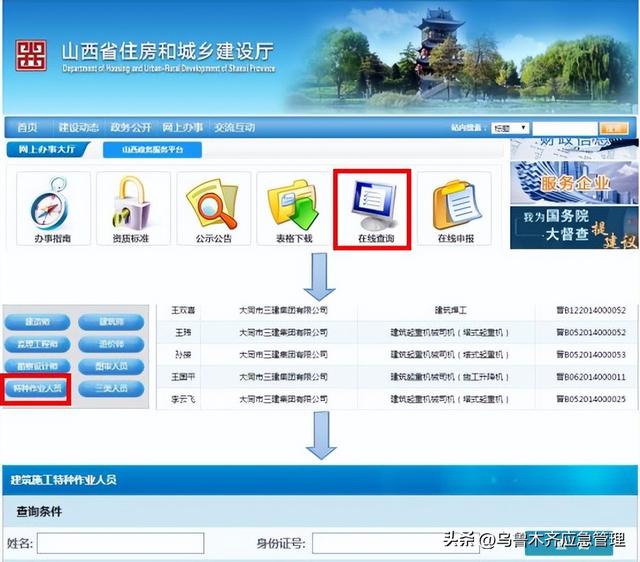Click the company name in 王国平 row
The height and width of the screenshot is (562, 640).
pos(283,377)
